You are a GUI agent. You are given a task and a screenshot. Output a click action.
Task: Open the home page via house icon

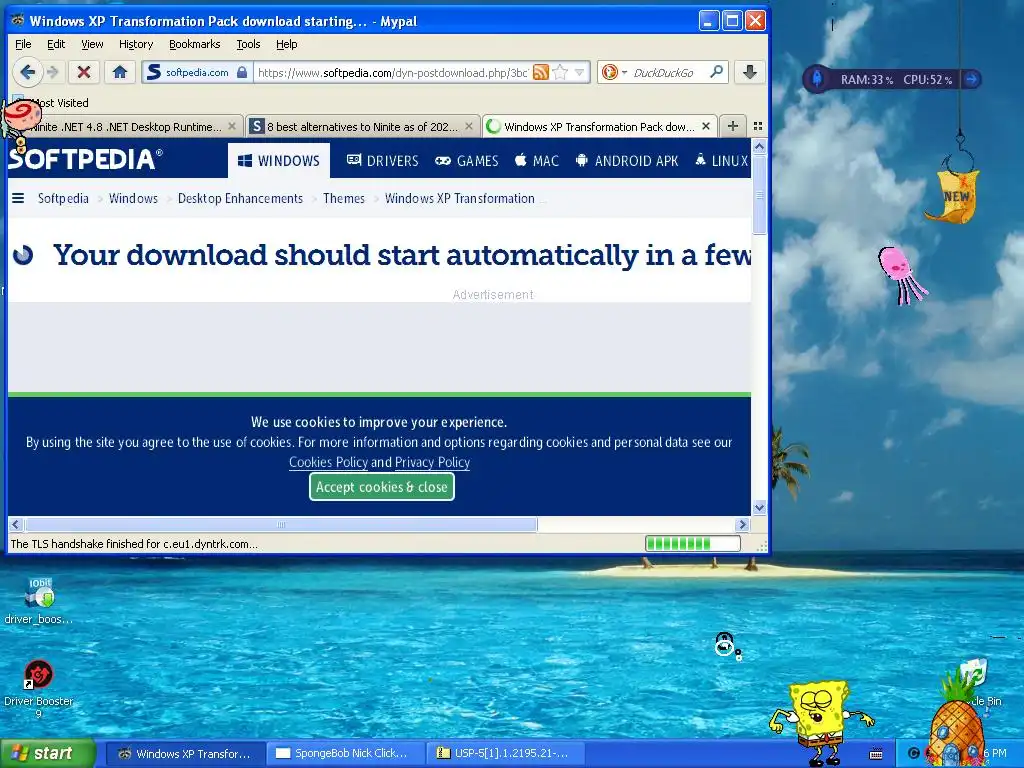point(120,72)
